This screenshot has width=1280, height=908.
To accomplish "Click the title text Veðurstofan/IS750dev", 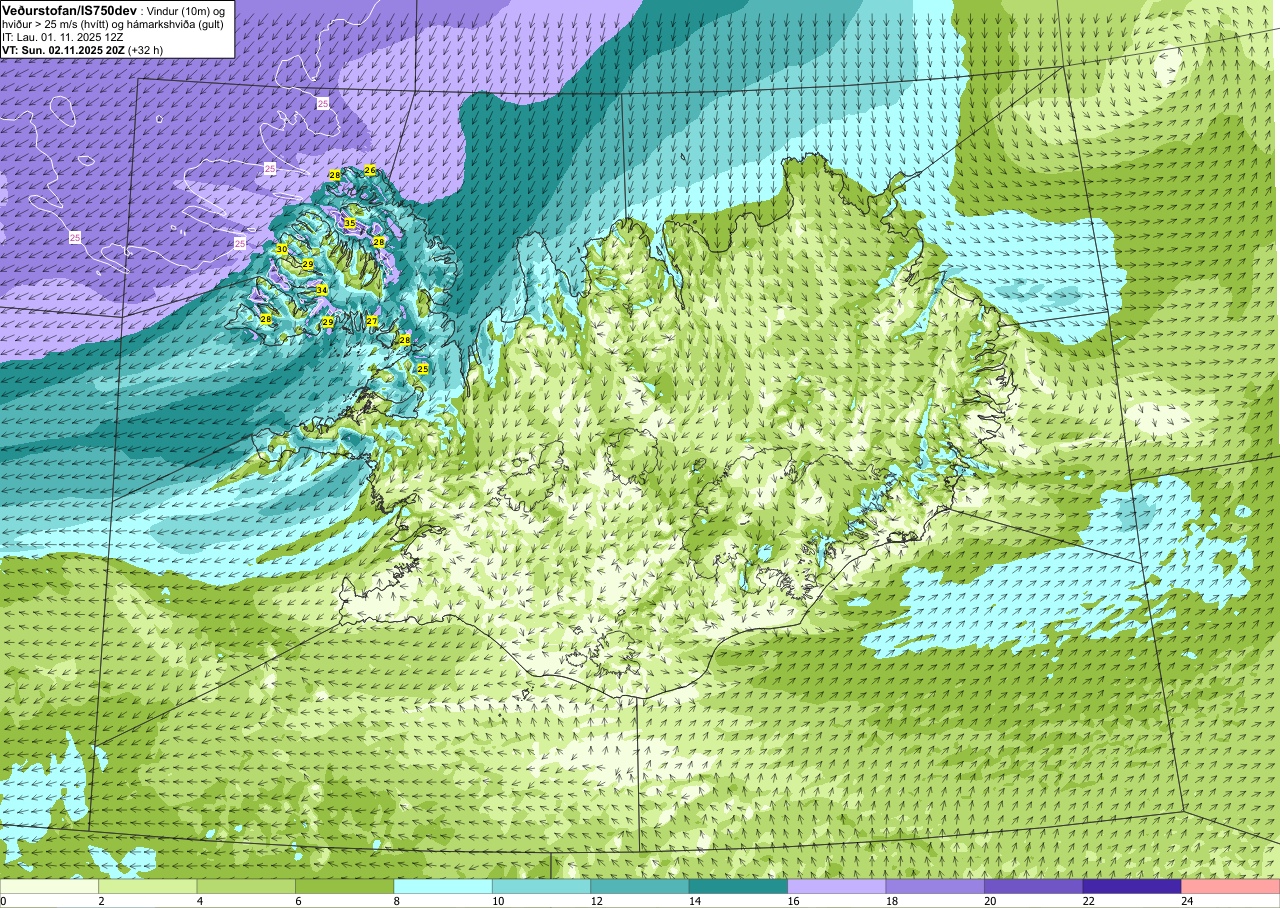I will 69,9.
